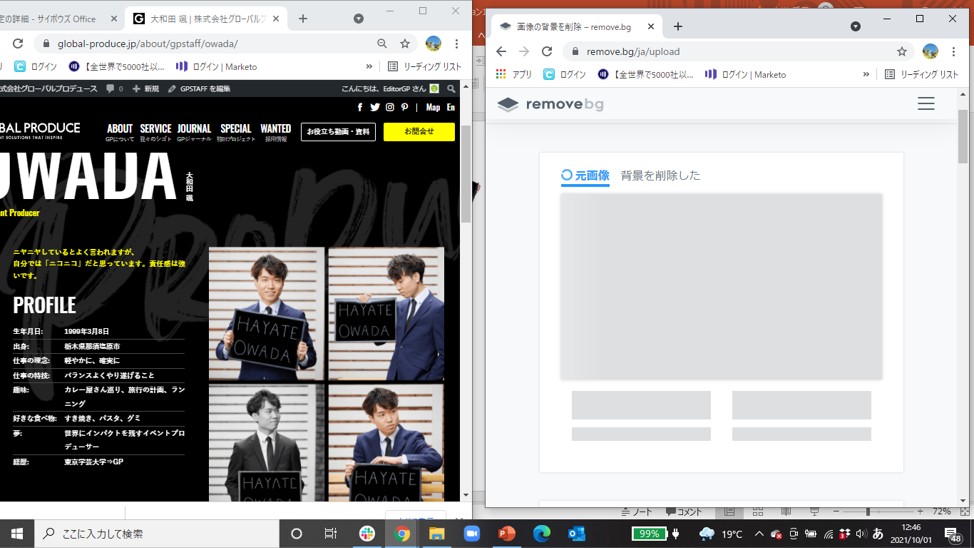
Task: Open Windows Start menu
Action: coord(17,534)
